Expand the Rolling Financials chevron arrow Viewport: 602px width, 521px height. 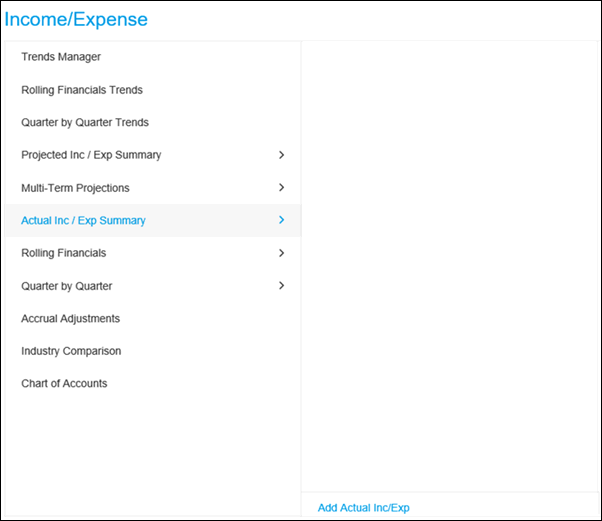281,253
